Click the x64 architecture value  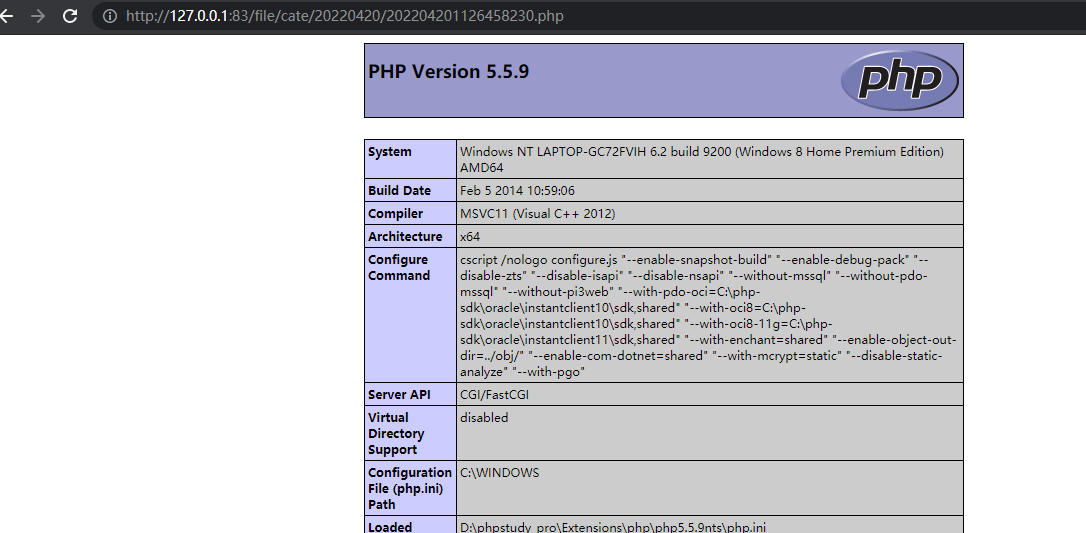point(470,236)
